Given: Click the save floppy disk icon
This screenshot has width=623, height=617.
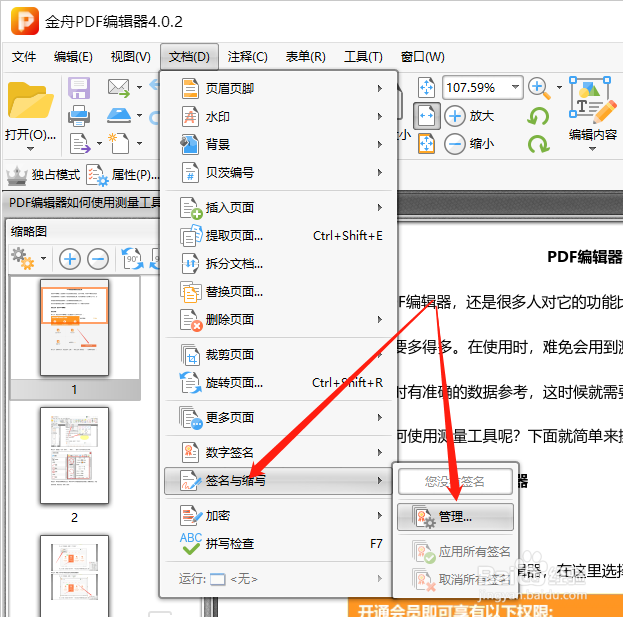Looking at the screenshot, I should click(79, 87).
